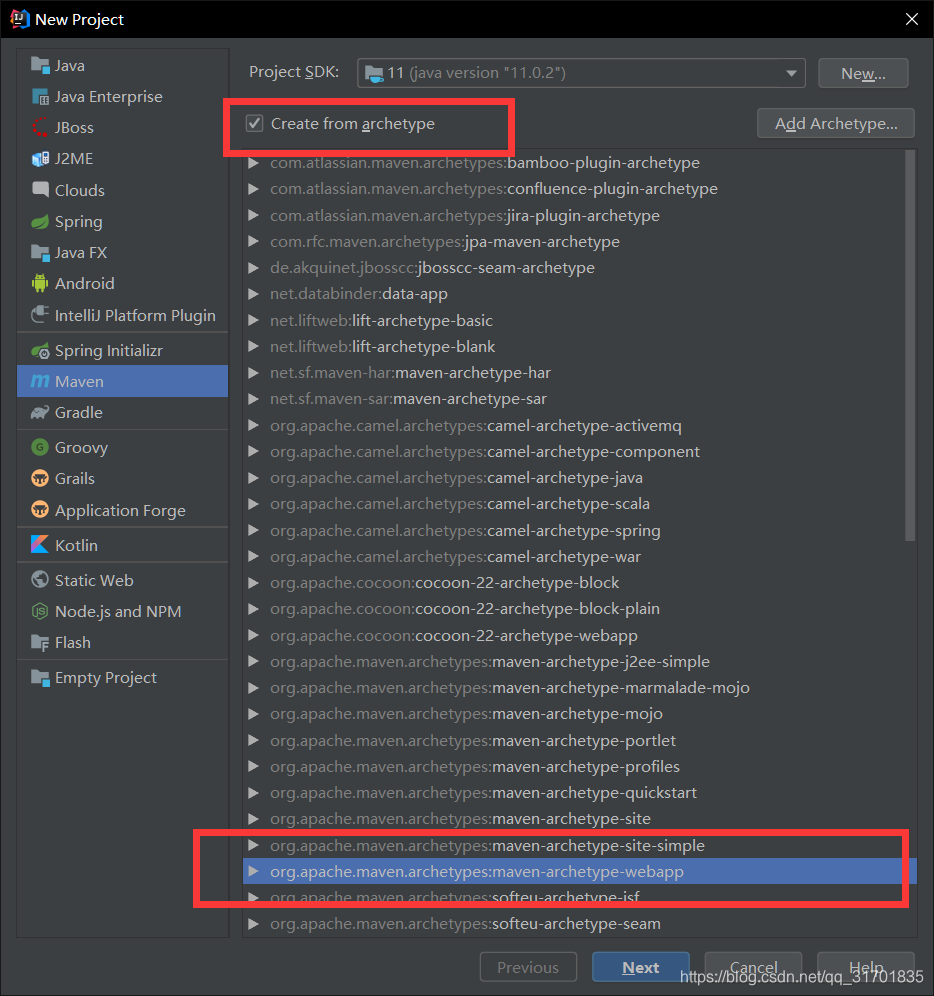Click the Groovy icon
The height and width of the screenshot is (996, 934).
coord(40,447)
